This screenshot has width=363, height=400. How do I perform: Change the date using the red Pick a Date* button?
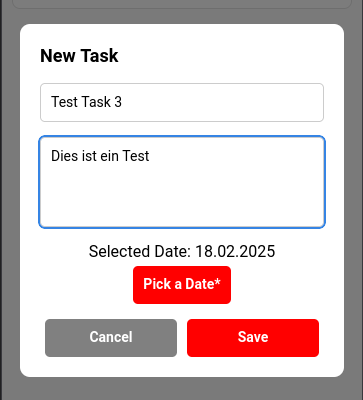pos(182,285)
